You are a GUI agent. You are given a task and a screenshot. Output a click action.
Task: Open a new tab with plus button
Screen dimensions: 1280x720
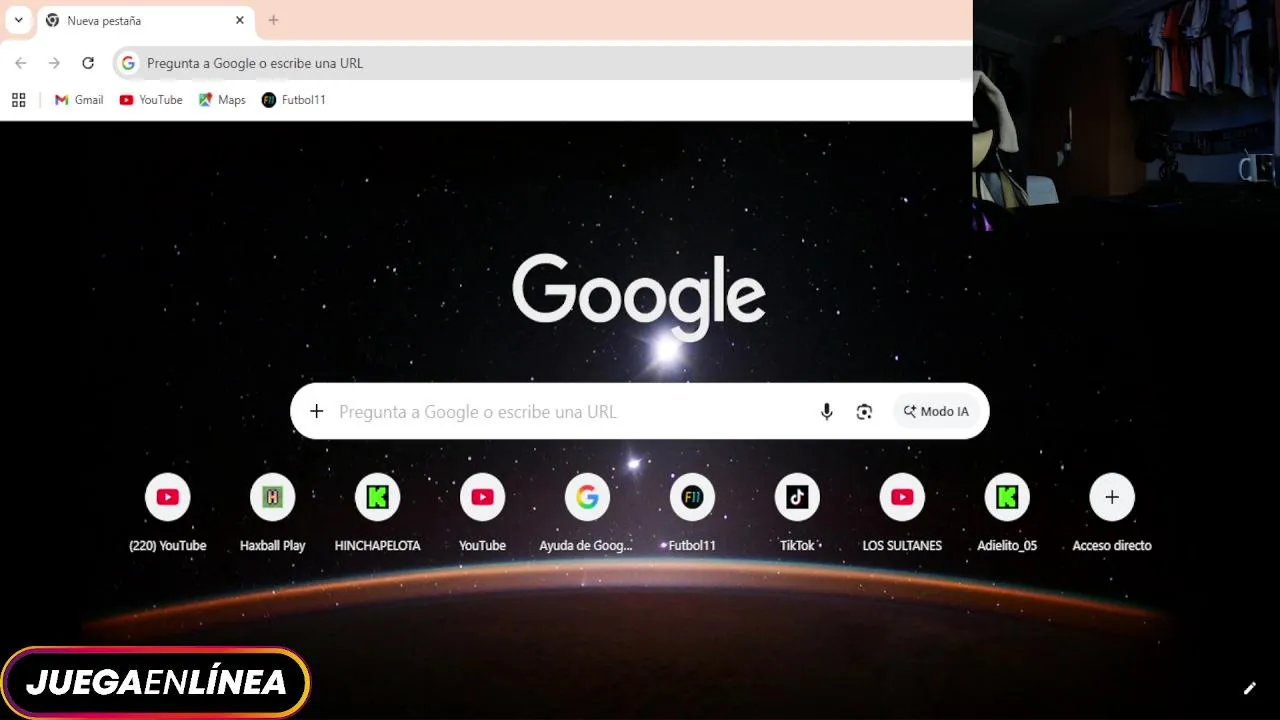click(273, 20)
